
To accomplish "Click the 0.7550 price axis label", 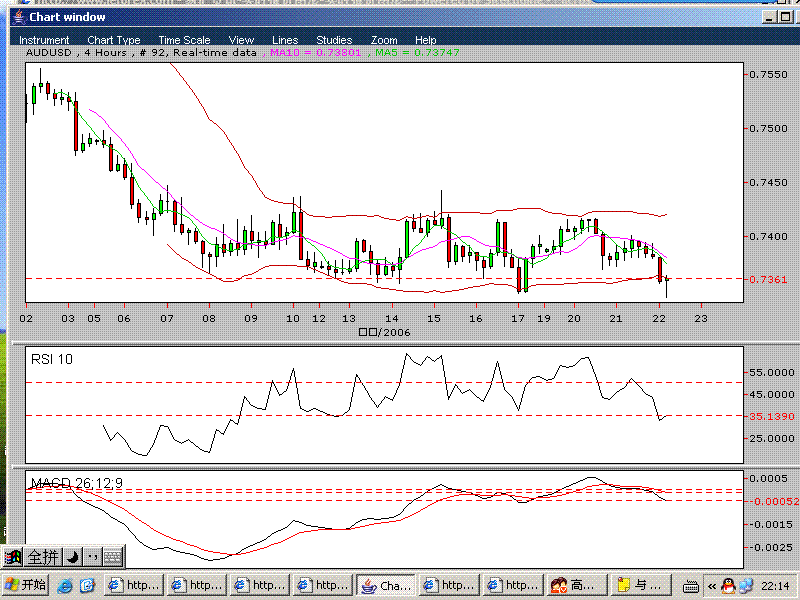I will click(x=768, y=74).
